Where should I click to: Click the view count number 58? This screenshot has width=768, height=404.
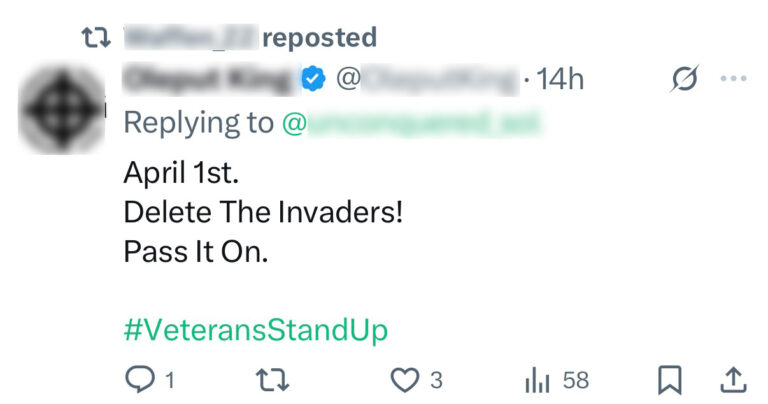pyautogui.click(x=576, y=380)
